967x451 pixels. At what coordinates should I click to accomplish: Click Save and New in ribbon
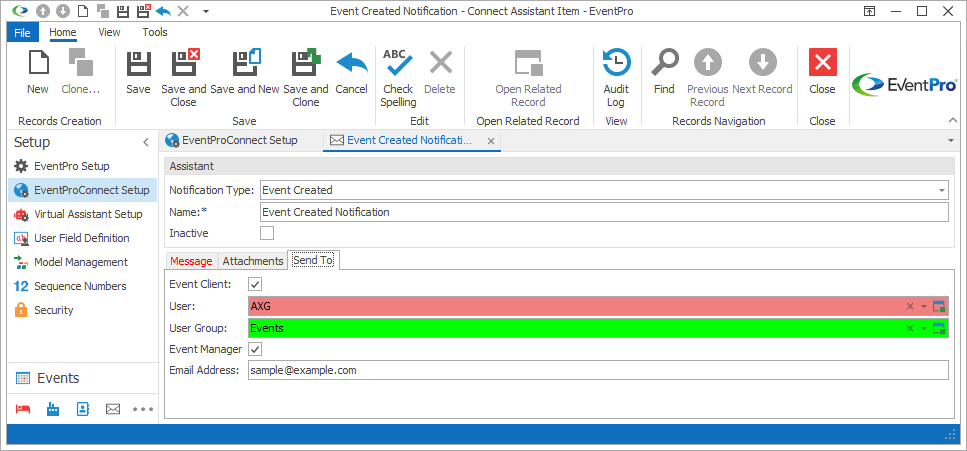coord(245,72)
